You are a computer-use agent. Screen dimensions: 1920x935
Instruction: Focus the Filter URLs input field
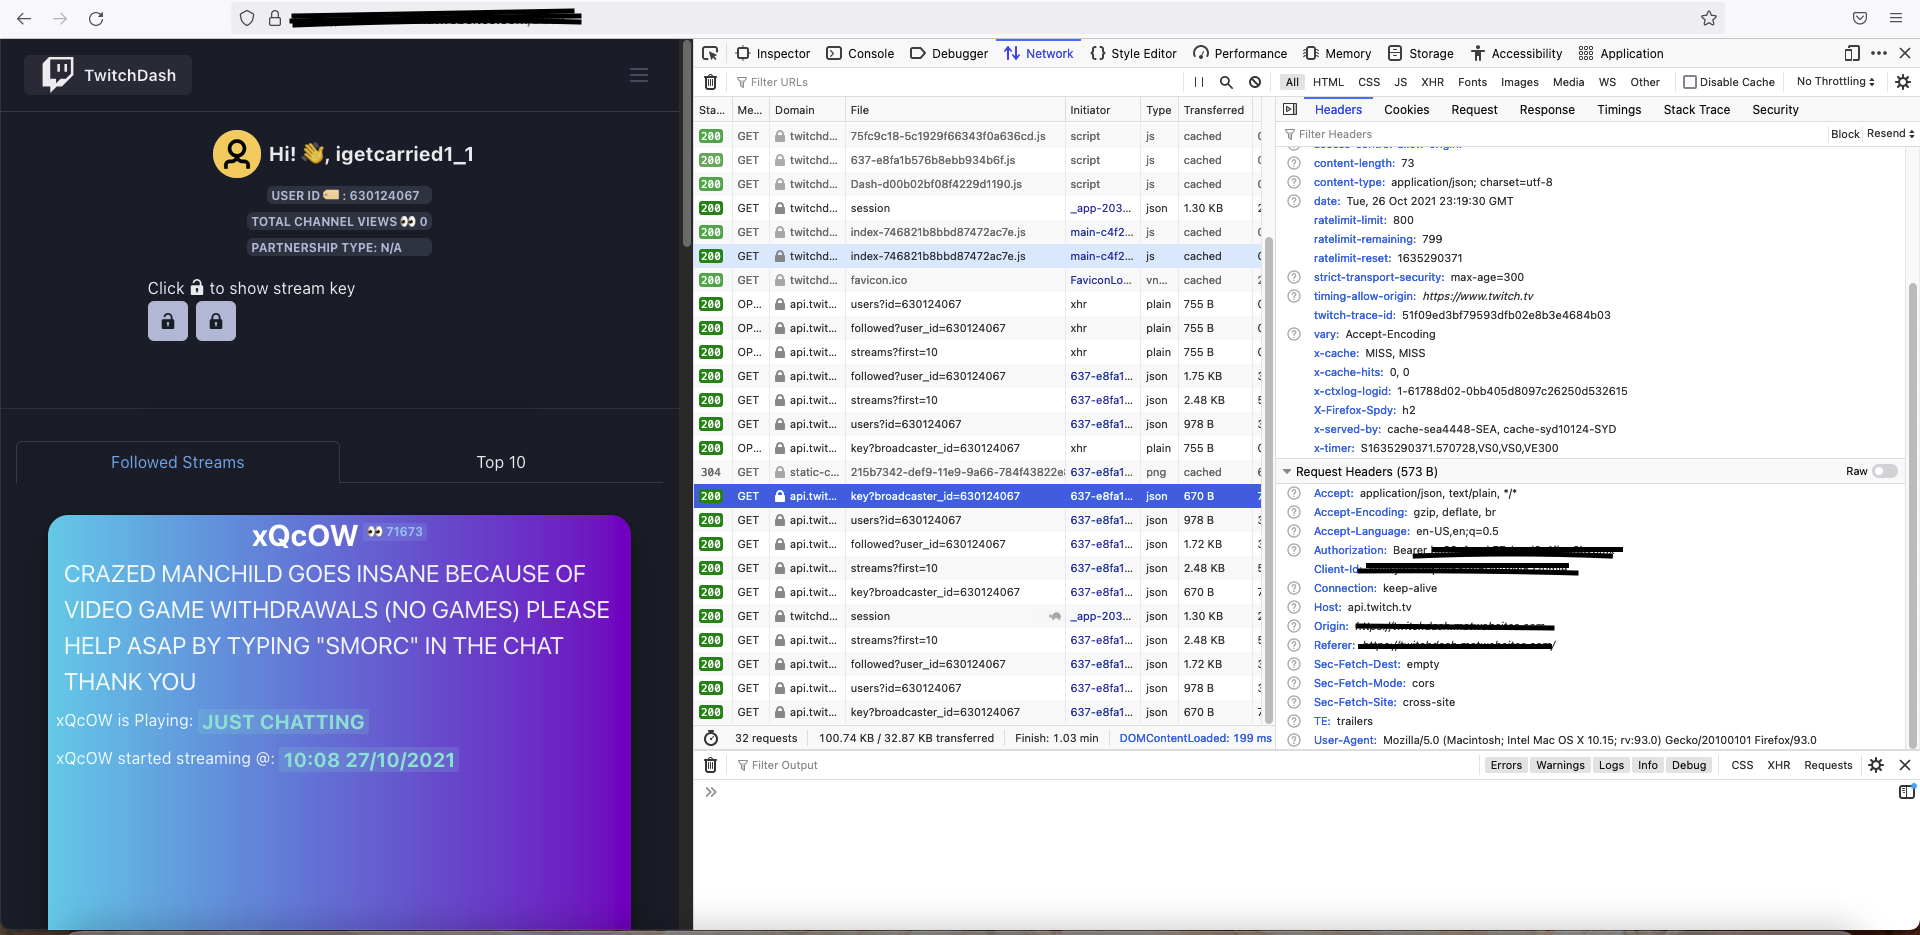960,82
